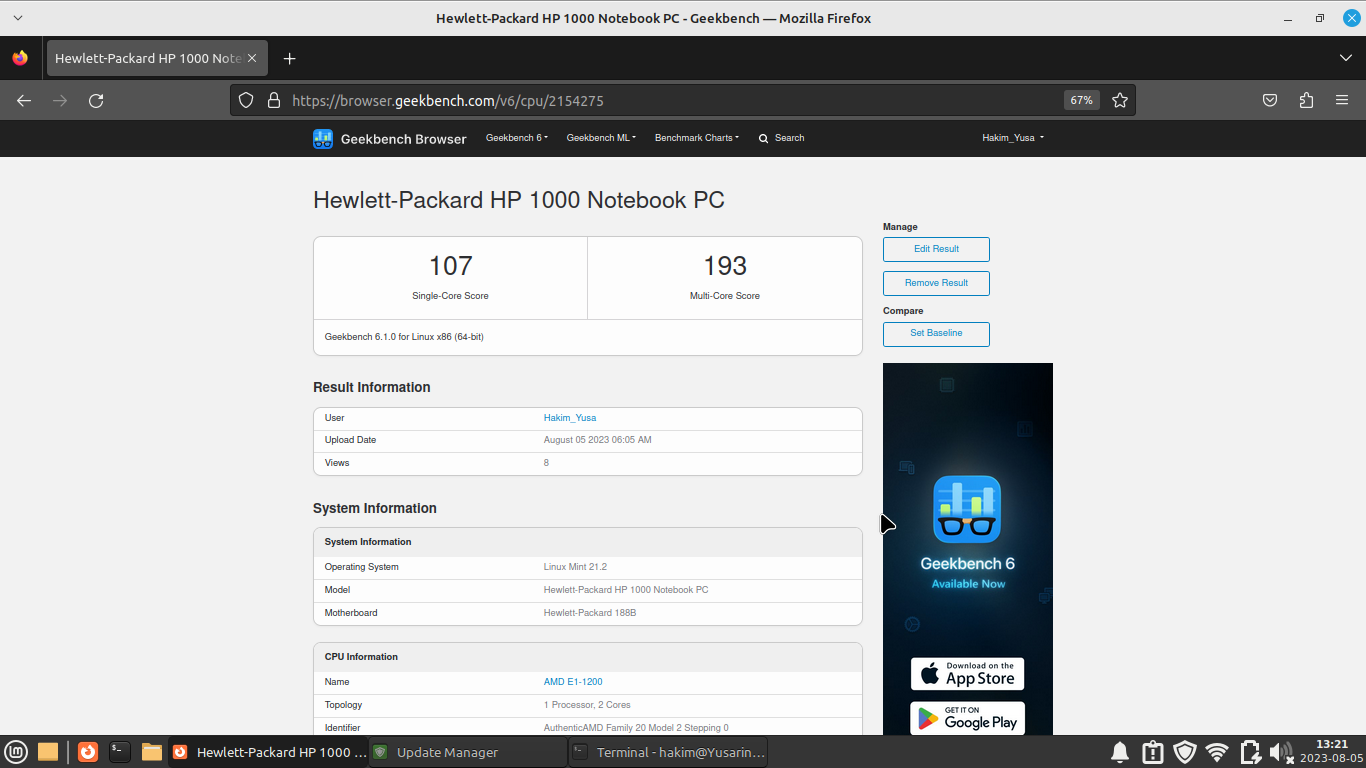
Task: Click the Firefox logo in tab bar
Action: click(20, 58)
